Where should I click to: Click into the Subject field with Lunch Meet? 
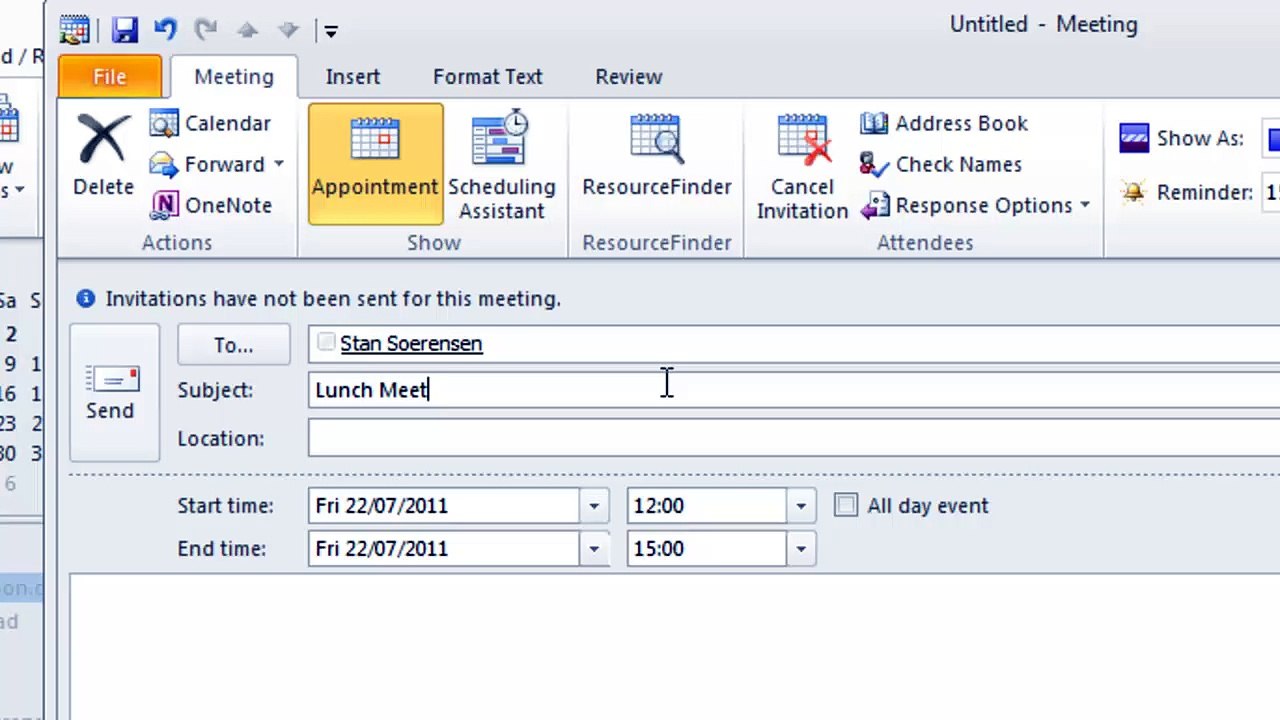coord(794,390)
